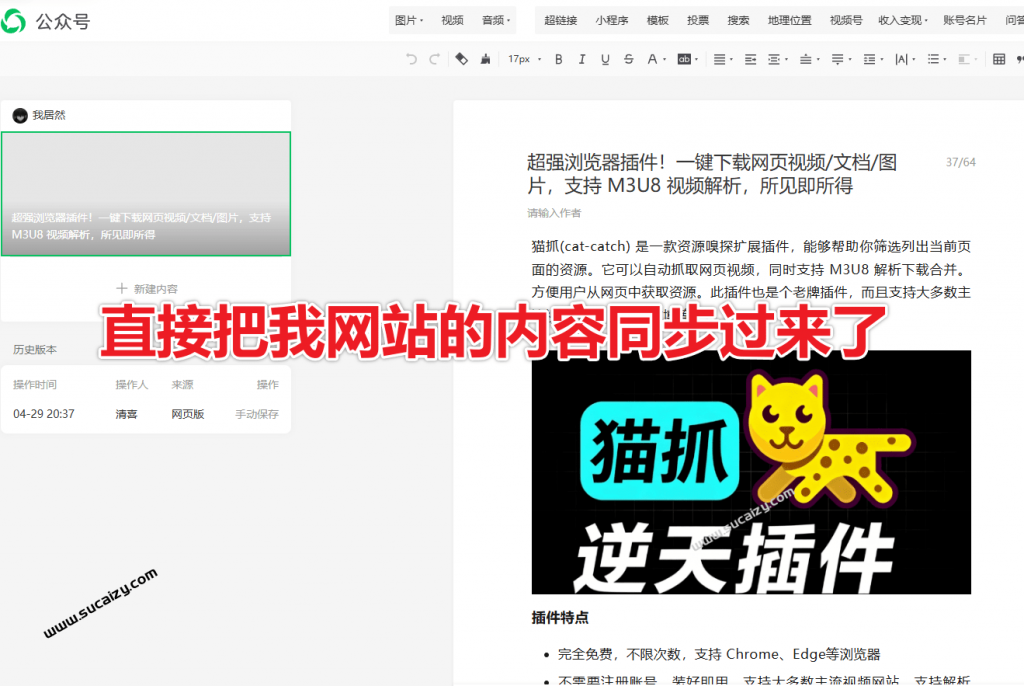Open the spacing-after-paragraph dropdown
Viewport: 1024px width, 686px height.
pyautogui.click(x=842, y=59)
